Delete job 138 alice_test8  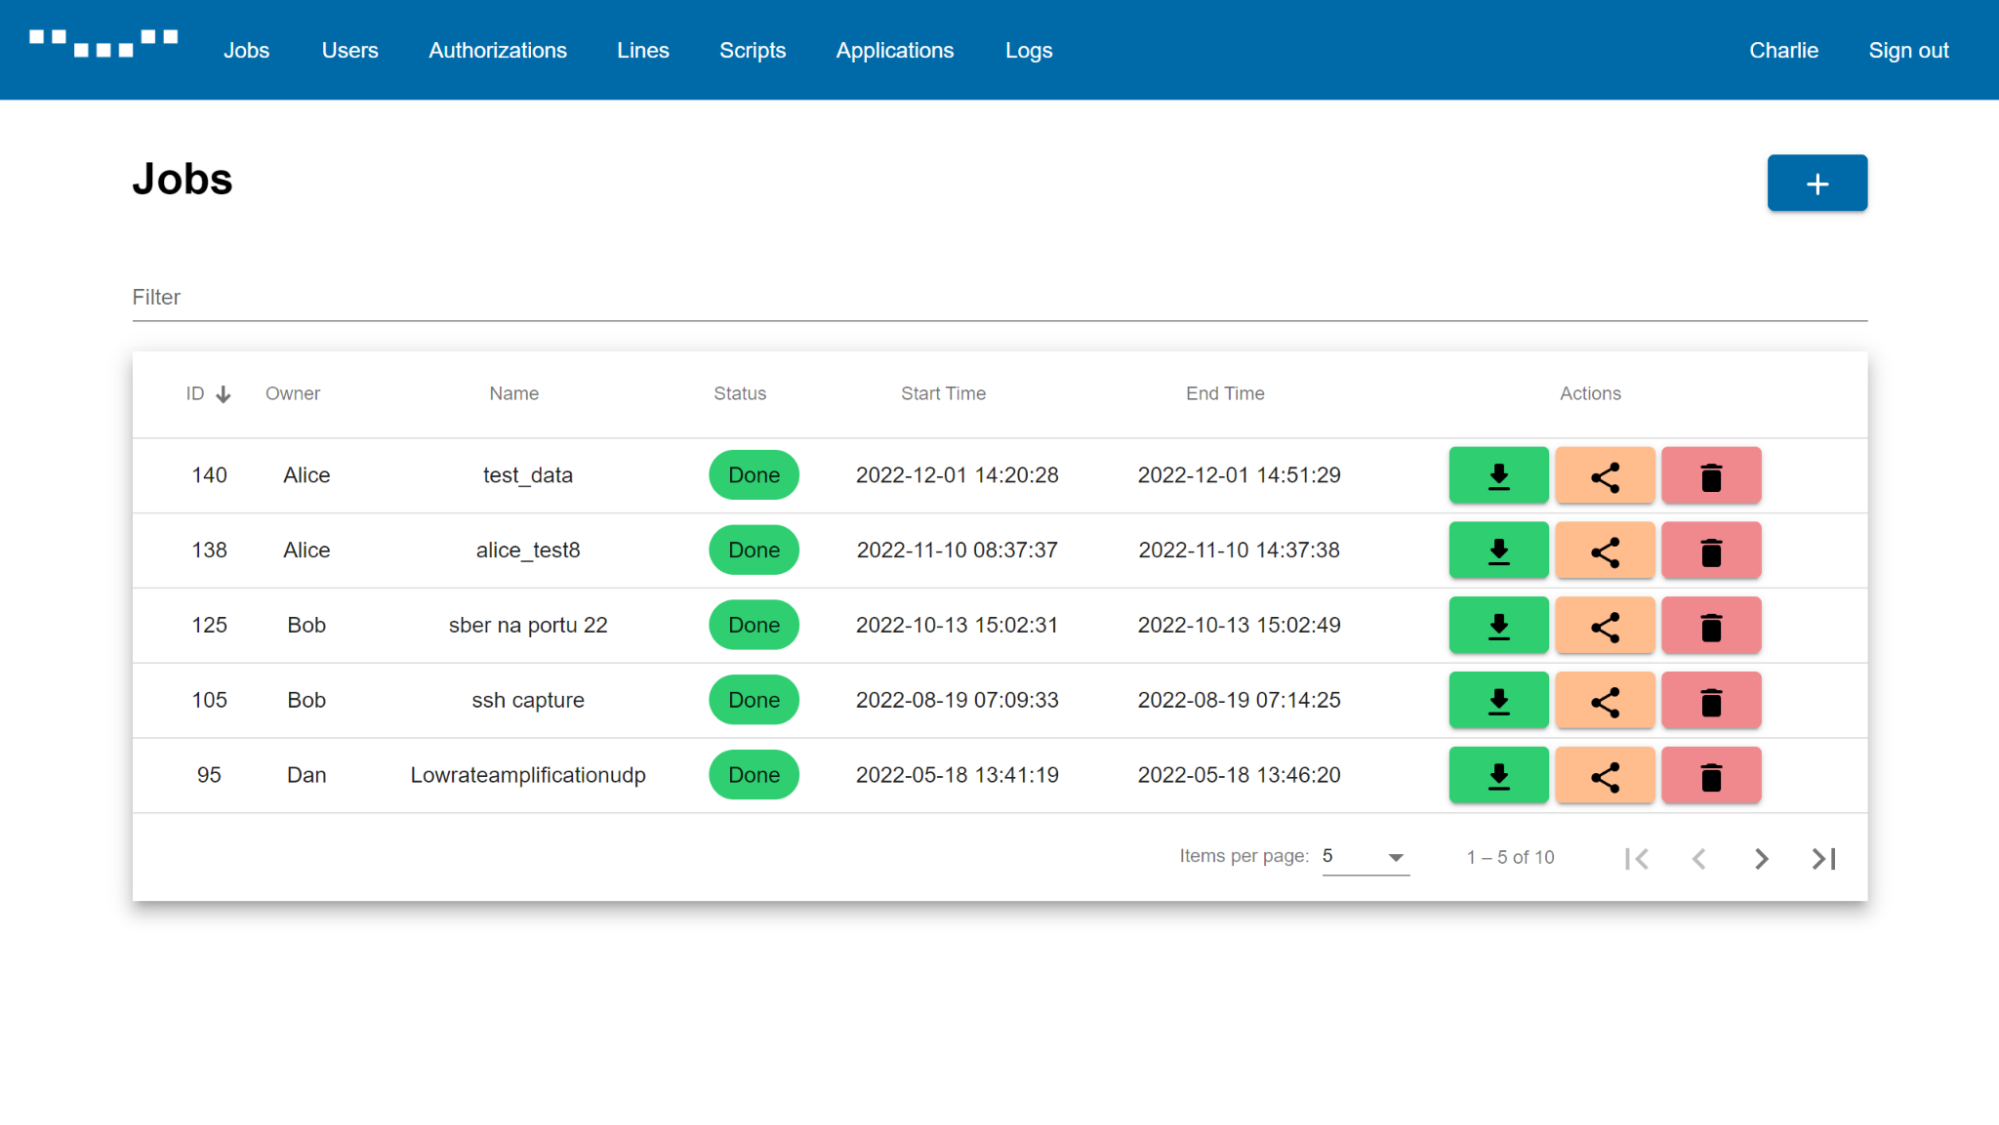pos(1711,550)
